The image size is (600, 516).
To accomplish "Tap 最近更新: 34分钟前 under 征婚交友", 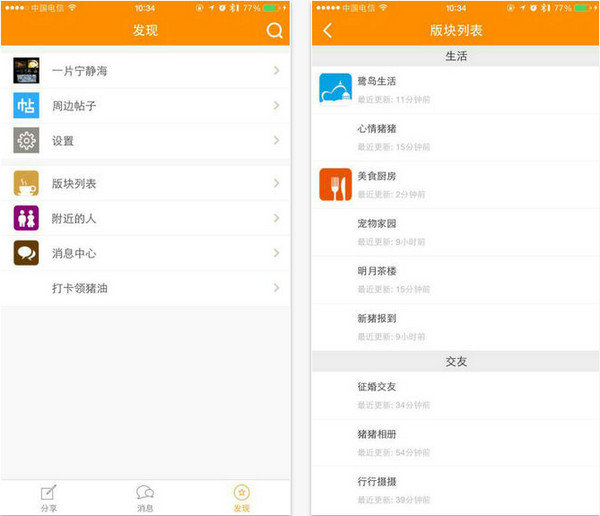I will (394, 405).
